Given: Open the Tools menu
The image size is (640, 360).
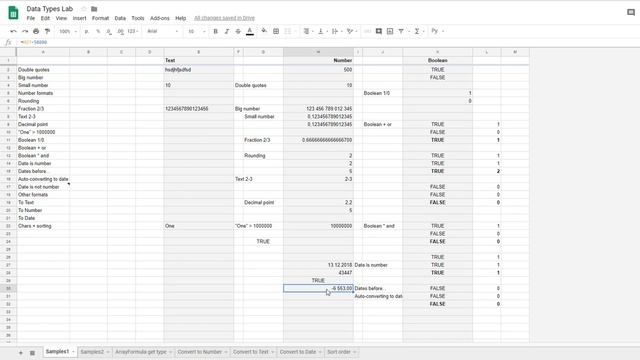Looking at the screenshot, I should point(138,18).
